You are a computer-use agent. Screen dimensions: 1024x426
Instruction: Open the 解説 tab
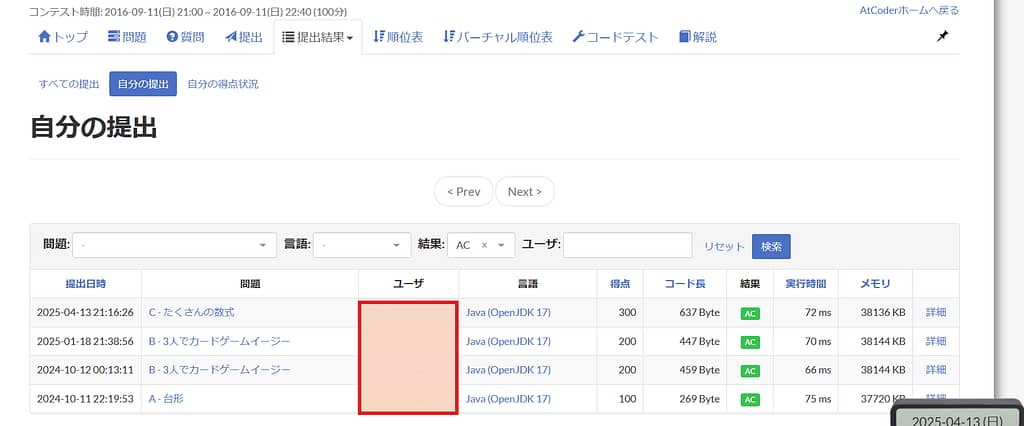pos(697,37)
